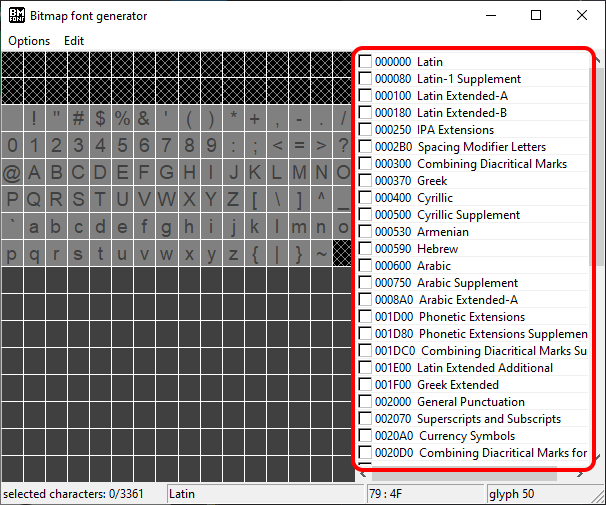Select the digit '5' glyph cell
The height and width of the screenshot is (505, 606).
click(x=122, y=145)
